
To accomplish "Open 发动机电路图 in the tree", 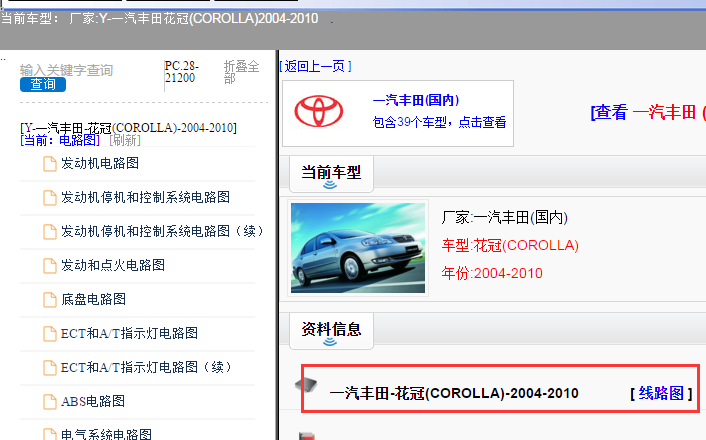I will (100, 163).
